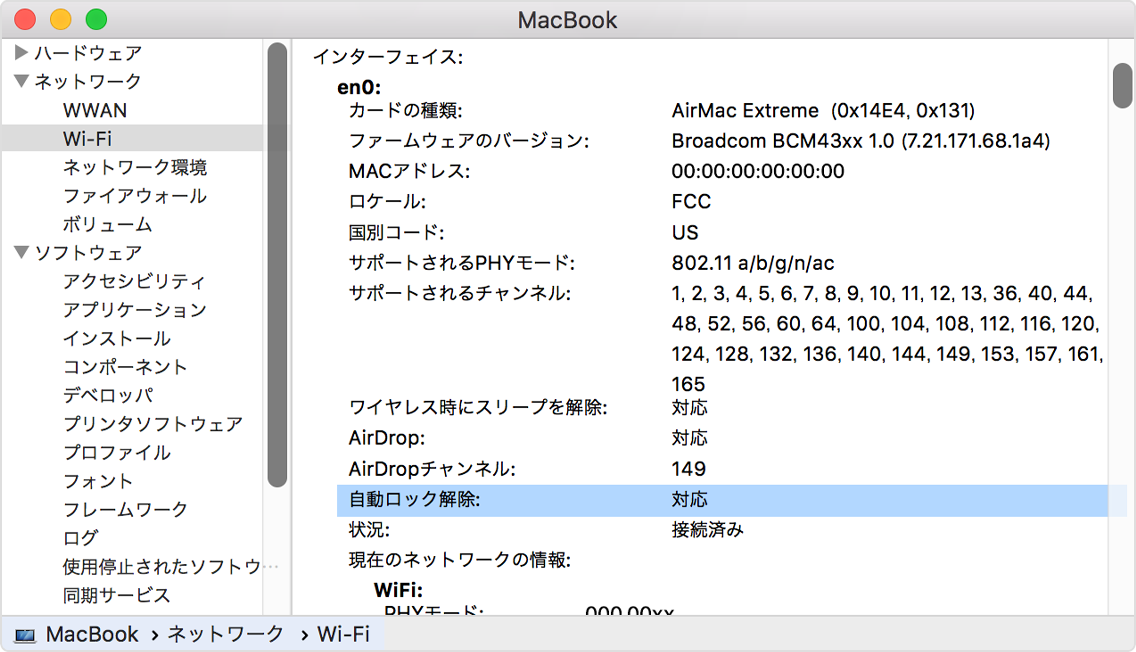Collapse the ソフトウェア section triangle
The image size is (1136, 652).
pos(21,253)
